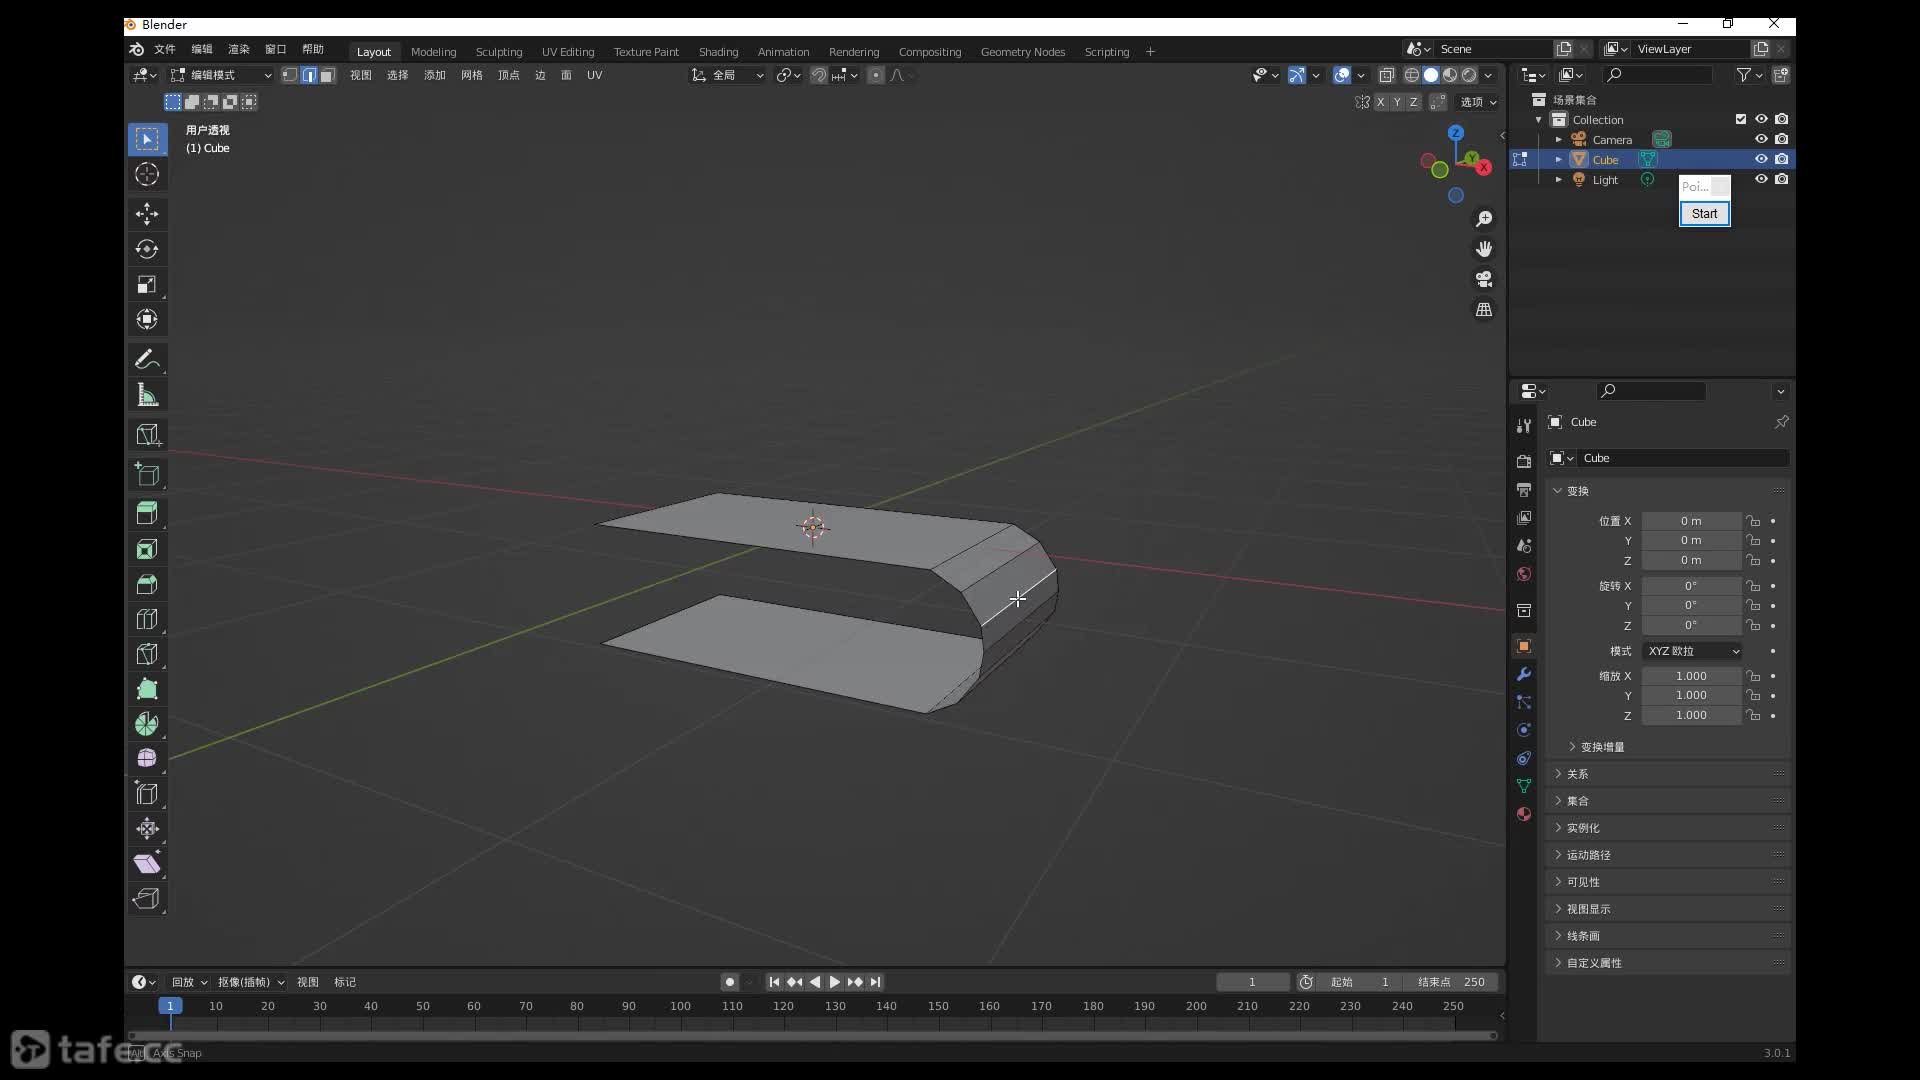Viewport: 1920px width, 1080px height.
Task: Open the Material properties tab icon
Action: (1524, 814)
